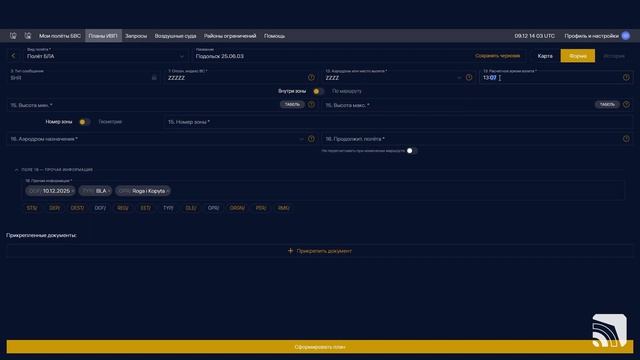Click the plus icon for attaching document
This screenshot has height=360, width=640.
(x=290, y=251)
